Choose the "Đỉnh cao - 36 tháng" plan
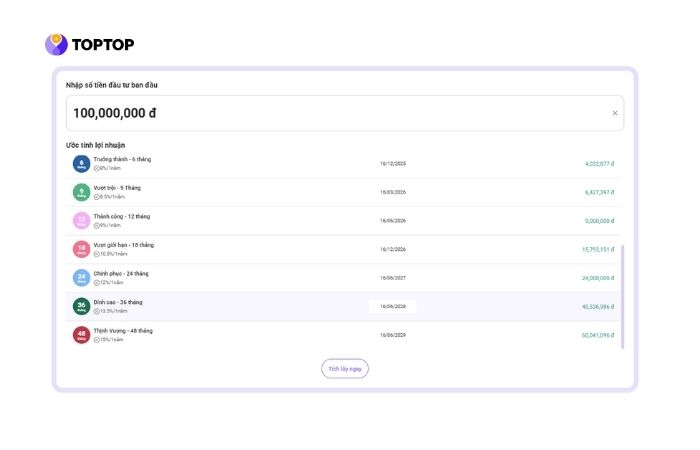 118,302
